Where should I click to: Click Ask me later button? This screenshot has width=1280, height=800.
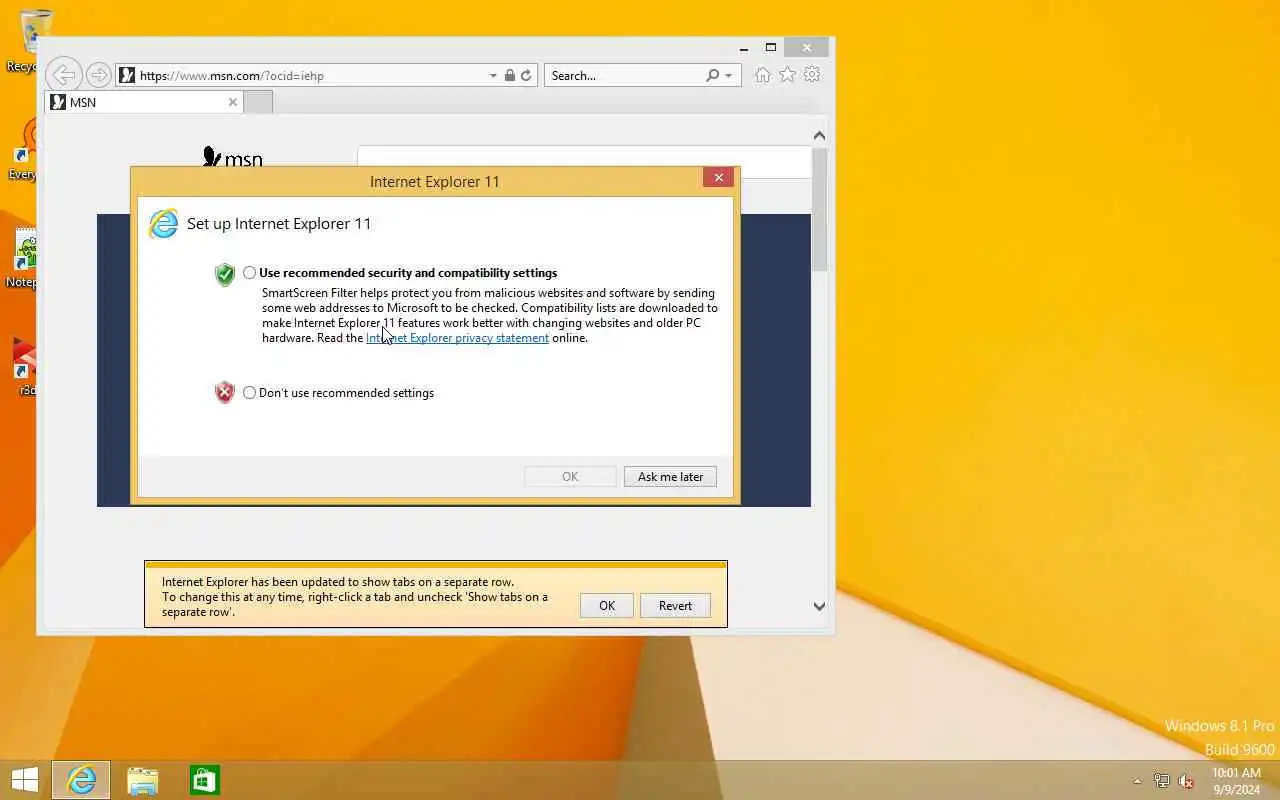[x=670, y=477]
